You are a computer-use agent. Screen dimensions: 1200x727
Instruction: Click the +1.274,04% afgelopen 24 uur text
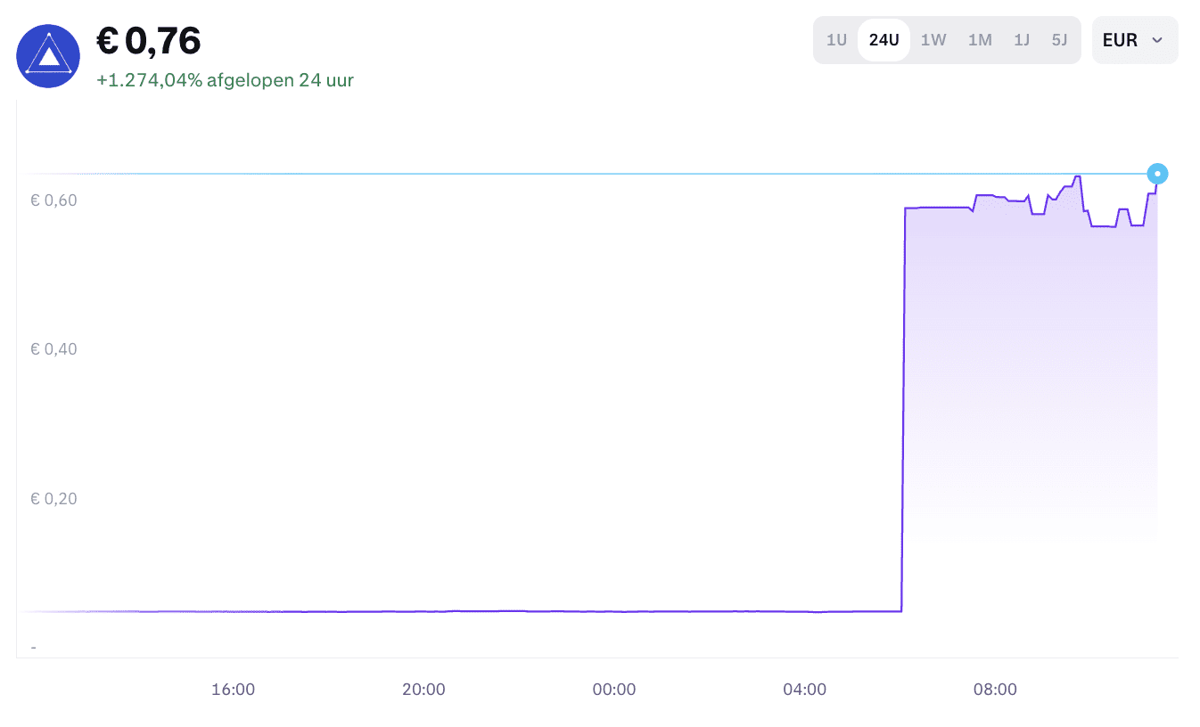tap(225, 80)
